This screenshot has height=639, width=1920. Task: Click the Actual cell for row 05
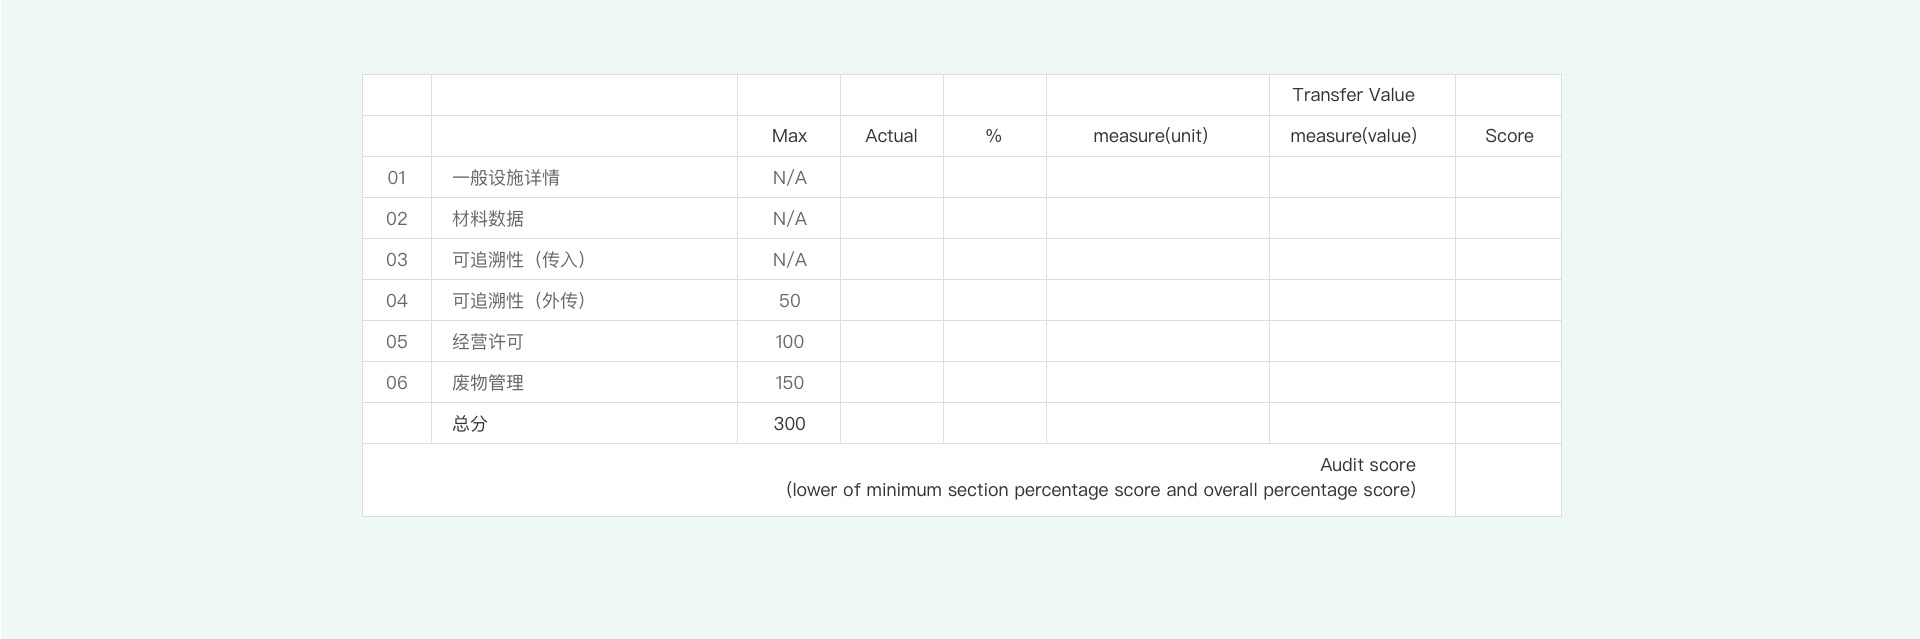[x=891, y=342]
